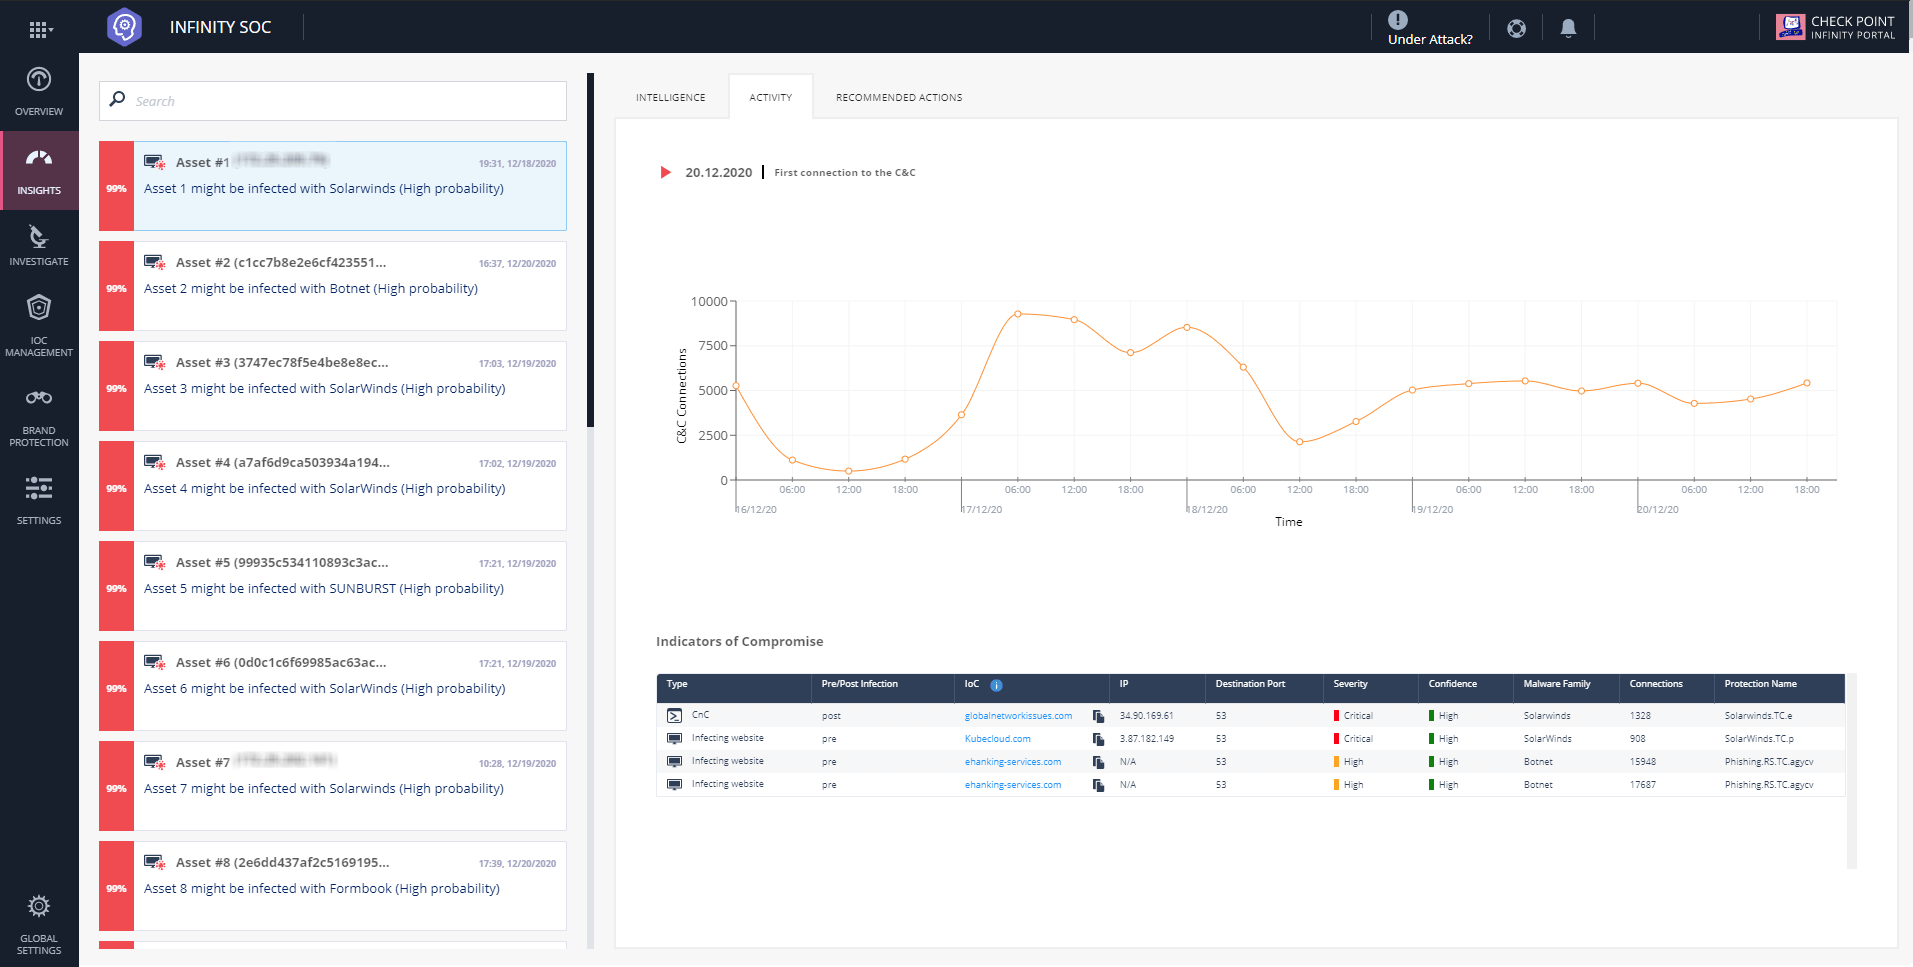1913x967 pixels.
Task: Open Settings in the sidebar
Action: pos(39,500)
